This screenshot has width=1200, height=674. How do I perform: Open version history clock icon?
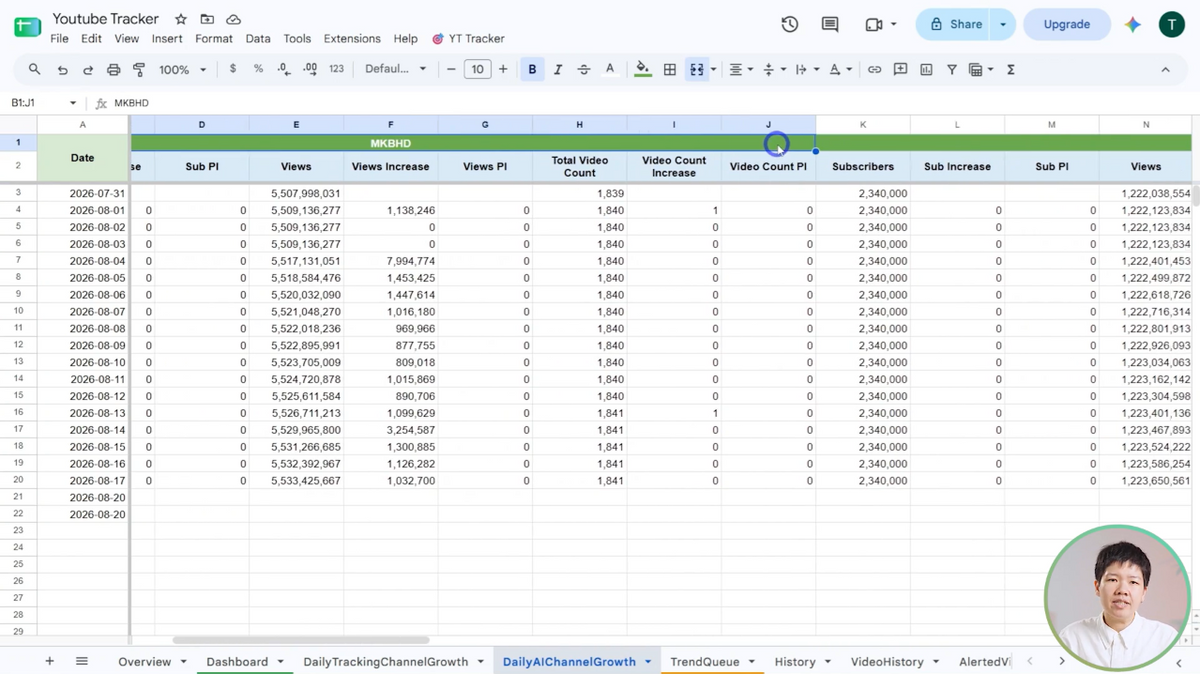point(790,24)
